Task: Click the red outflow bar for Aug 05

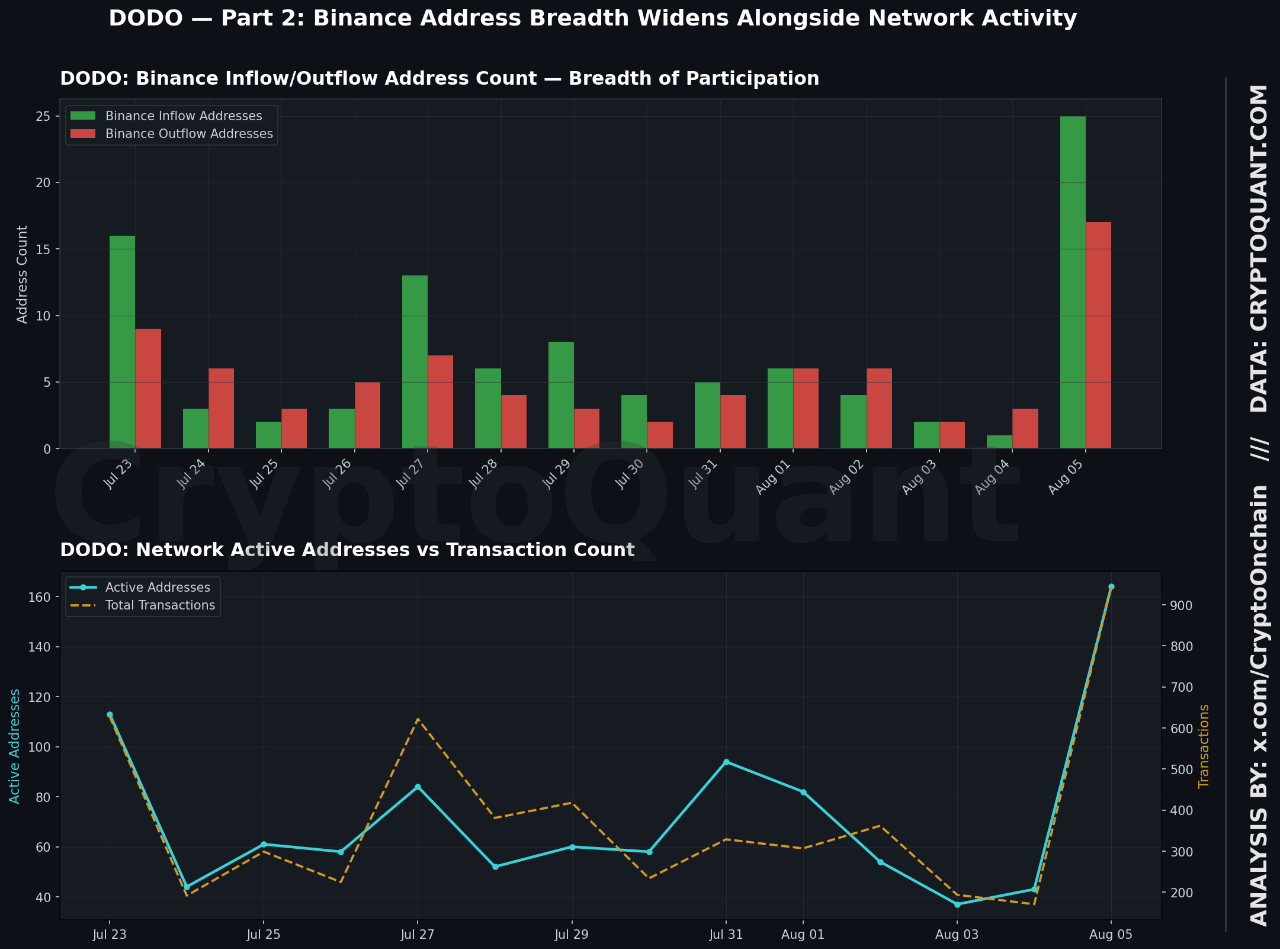Action: coord(1098,335)
